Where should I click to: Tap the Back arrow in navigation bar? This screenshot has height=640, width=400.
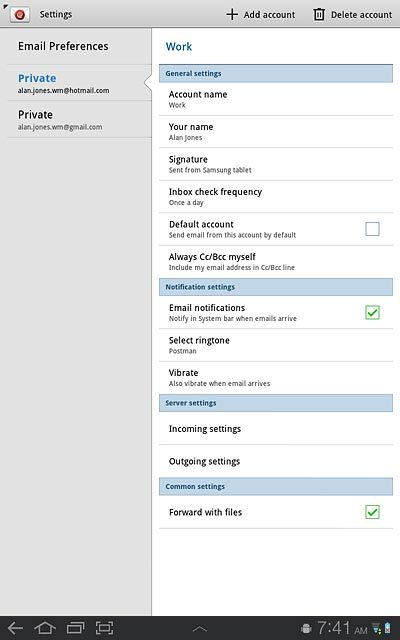point(16,628)
